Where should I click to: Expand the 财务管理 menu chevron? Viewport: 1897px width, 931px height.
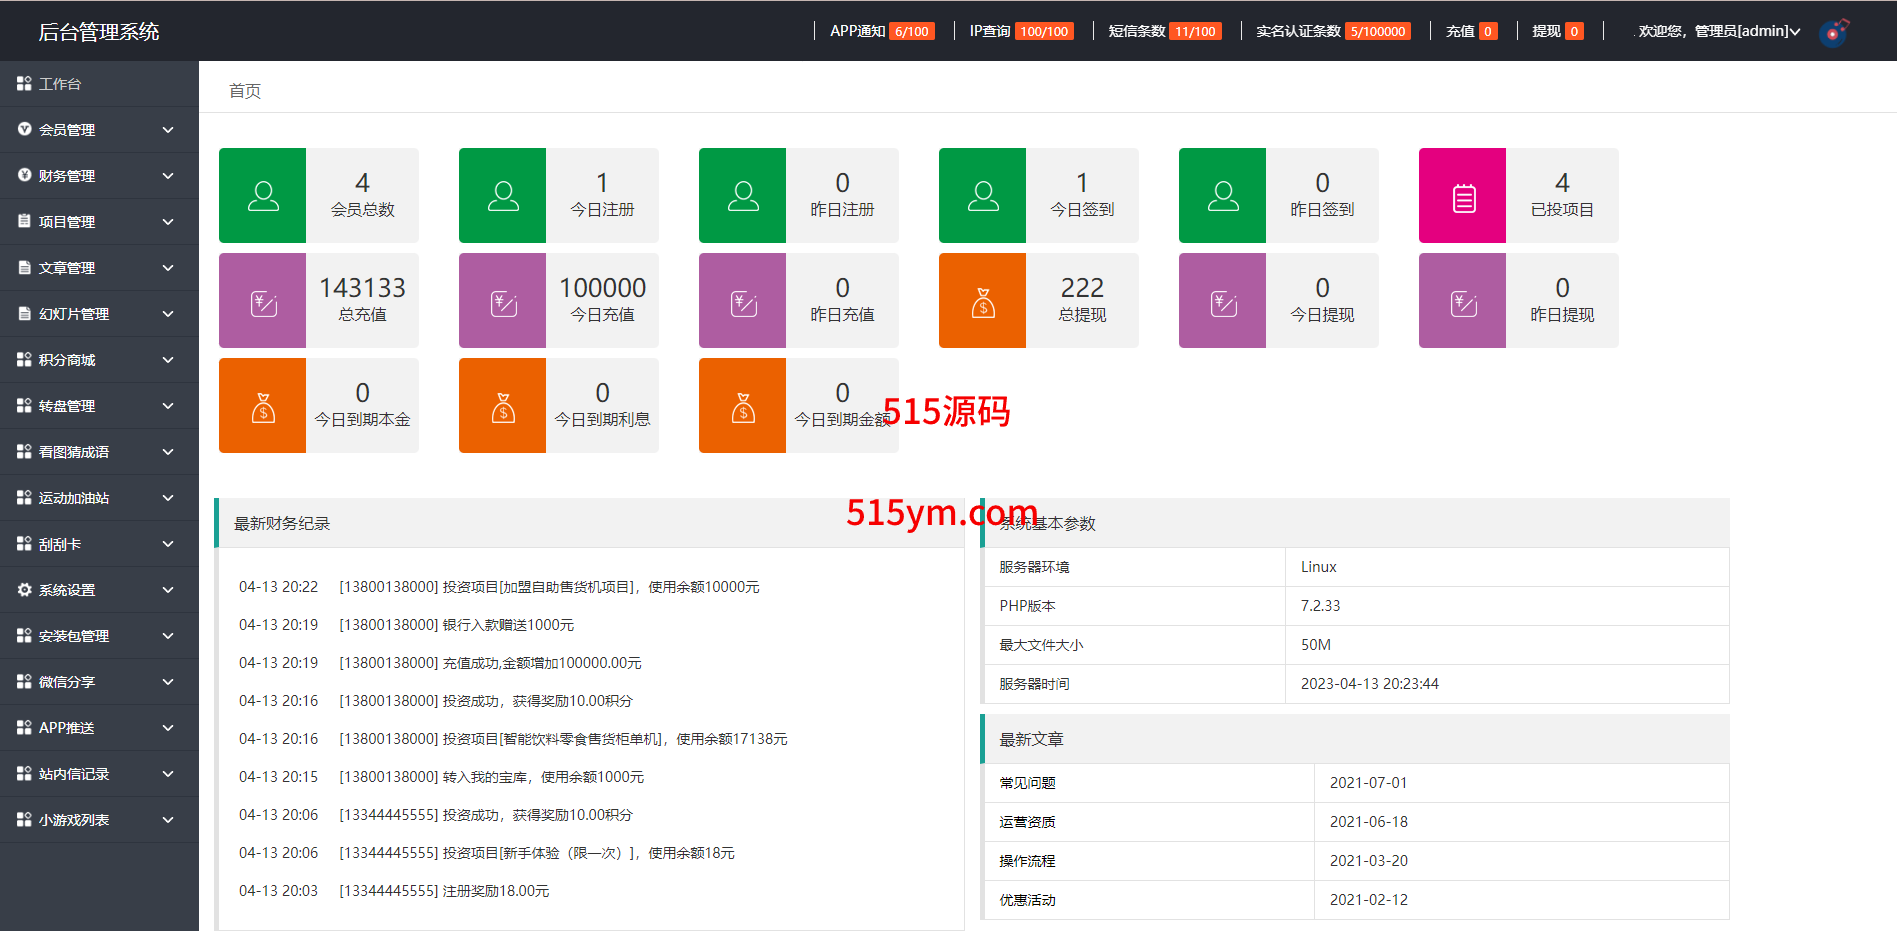168,176
